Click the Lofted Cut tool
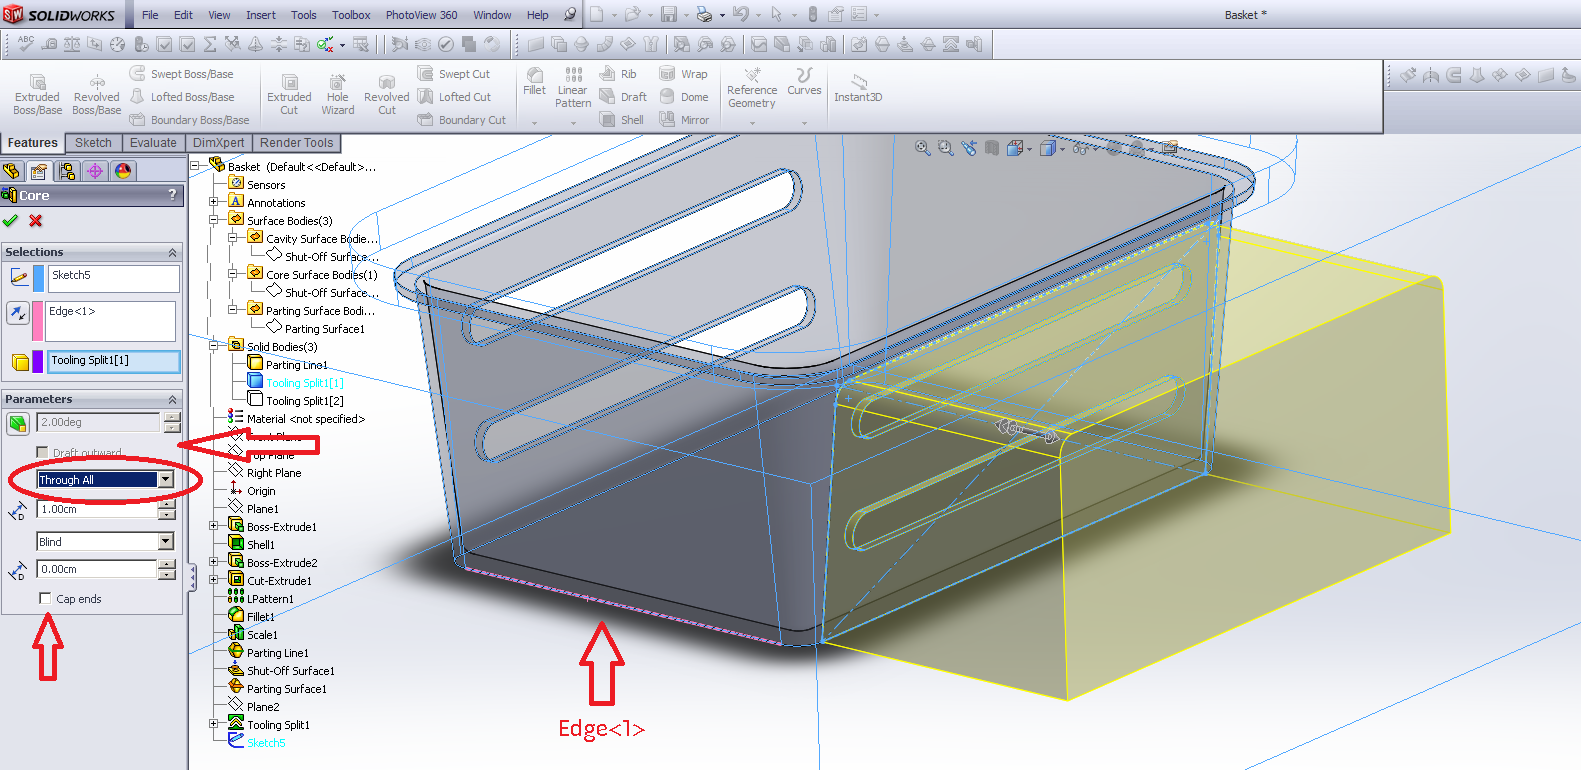This screenshot has height=770, width=1581. pyautogui.click(x=454, y=97)
